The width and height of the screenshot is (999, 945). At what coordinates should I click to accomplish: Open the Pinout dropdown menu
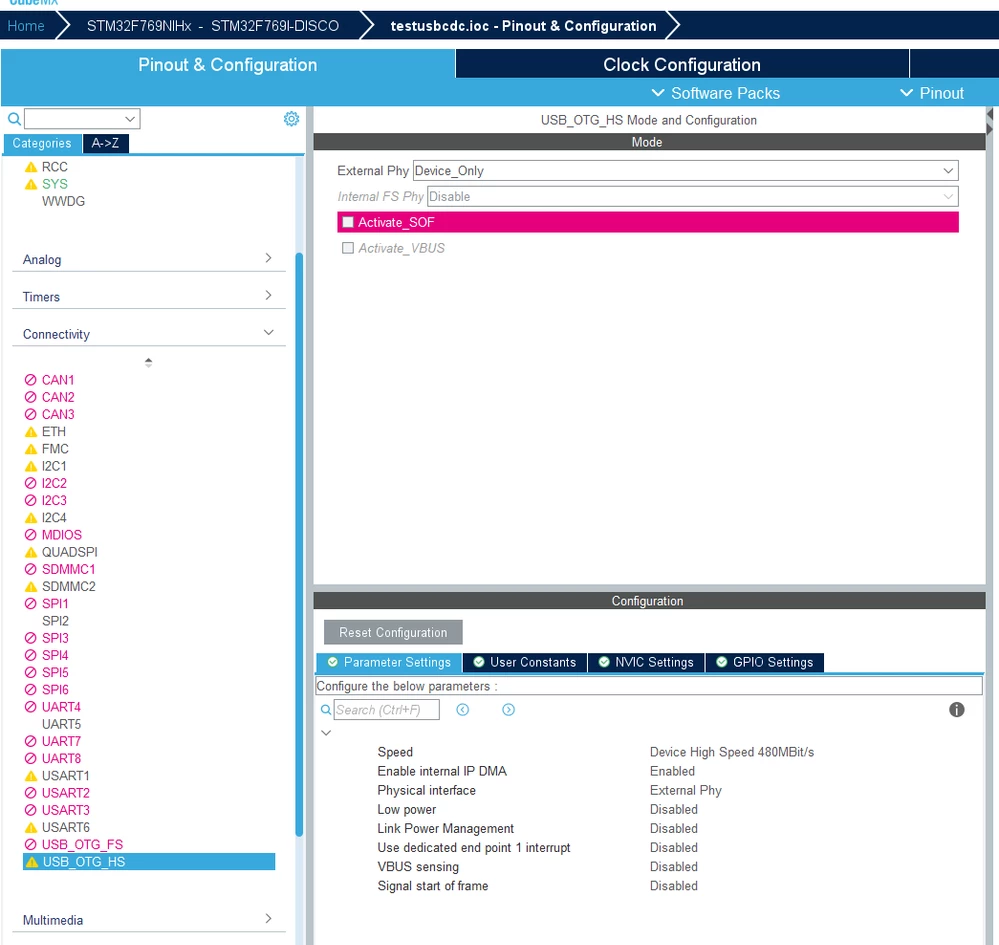pyautogui.click(x=932, y=93)
